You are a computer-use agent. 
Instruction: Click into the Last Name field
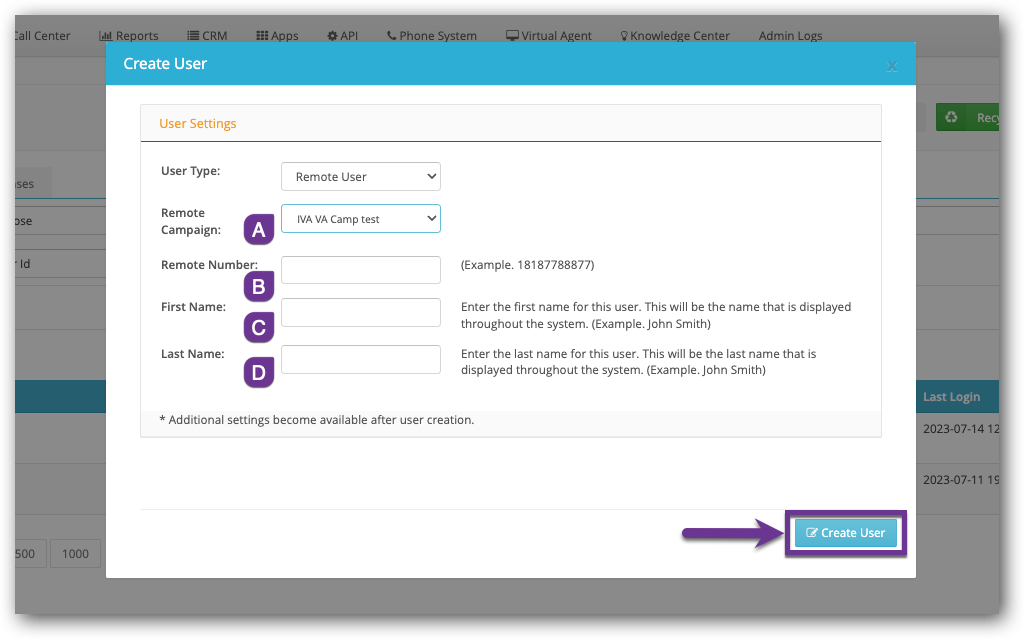pos(360,359)
